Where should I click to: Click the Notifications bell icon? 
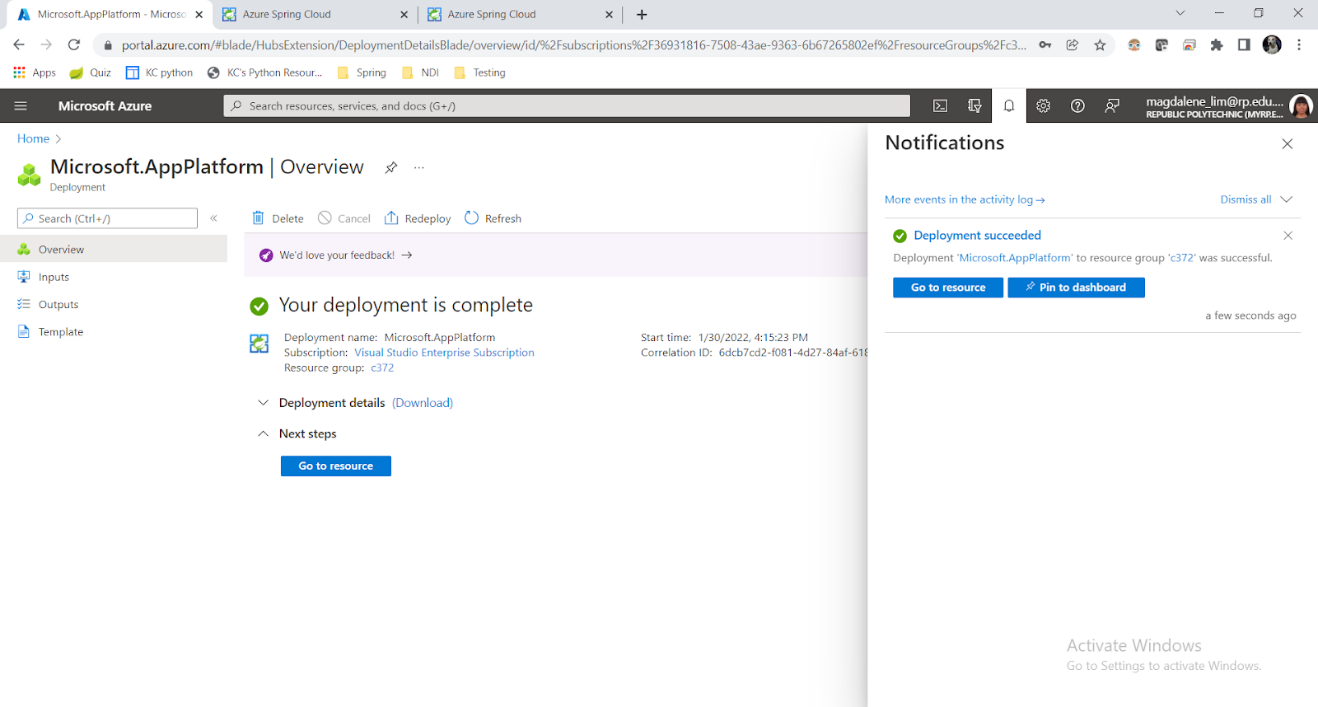1008,105
